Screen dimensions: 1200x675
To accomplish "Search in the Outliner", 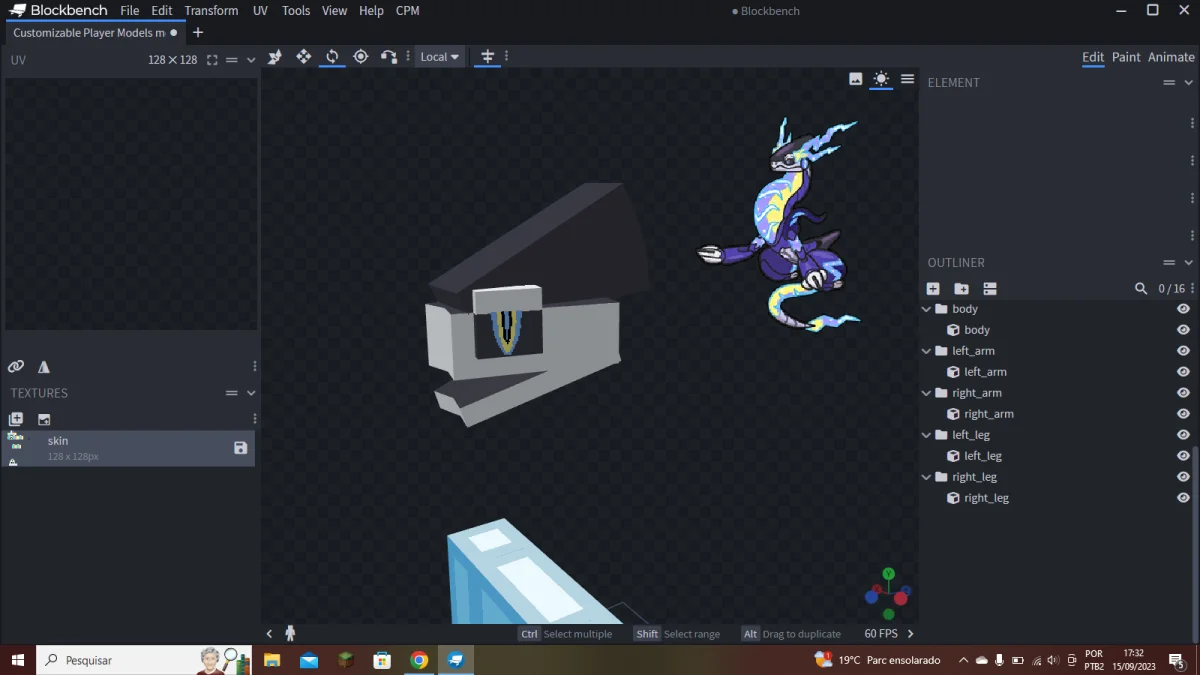I will (x=1141, y=289).
